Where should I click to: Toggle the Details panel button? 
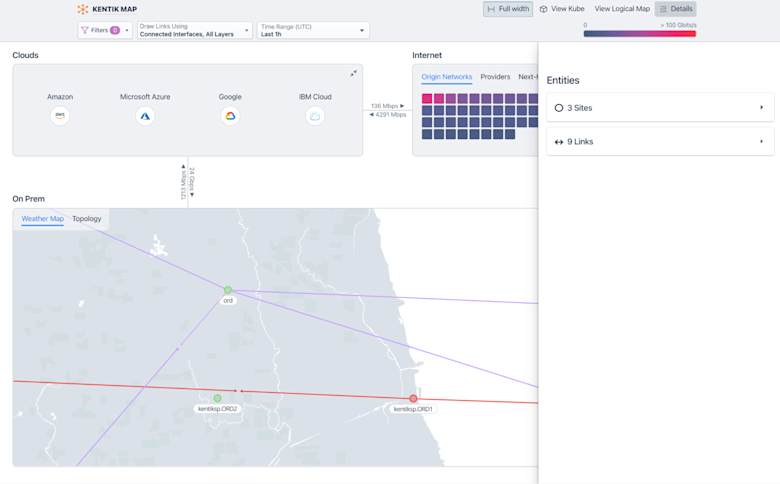pyautogui.click(x=676, y=9)
